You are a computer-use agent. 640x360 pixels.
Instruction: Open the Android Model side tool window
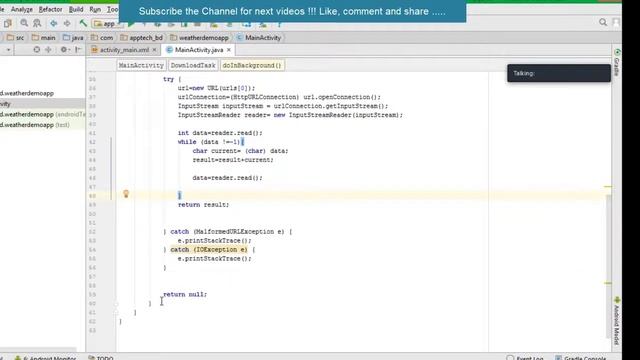(x=617, y=321)
